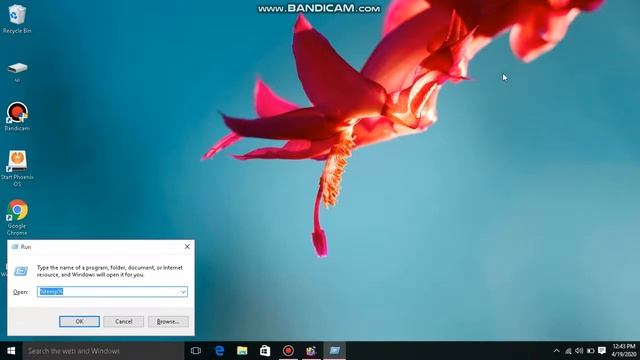Open the Store from the taskbar
Screen dimensions: 640x360
click(265, 351)
